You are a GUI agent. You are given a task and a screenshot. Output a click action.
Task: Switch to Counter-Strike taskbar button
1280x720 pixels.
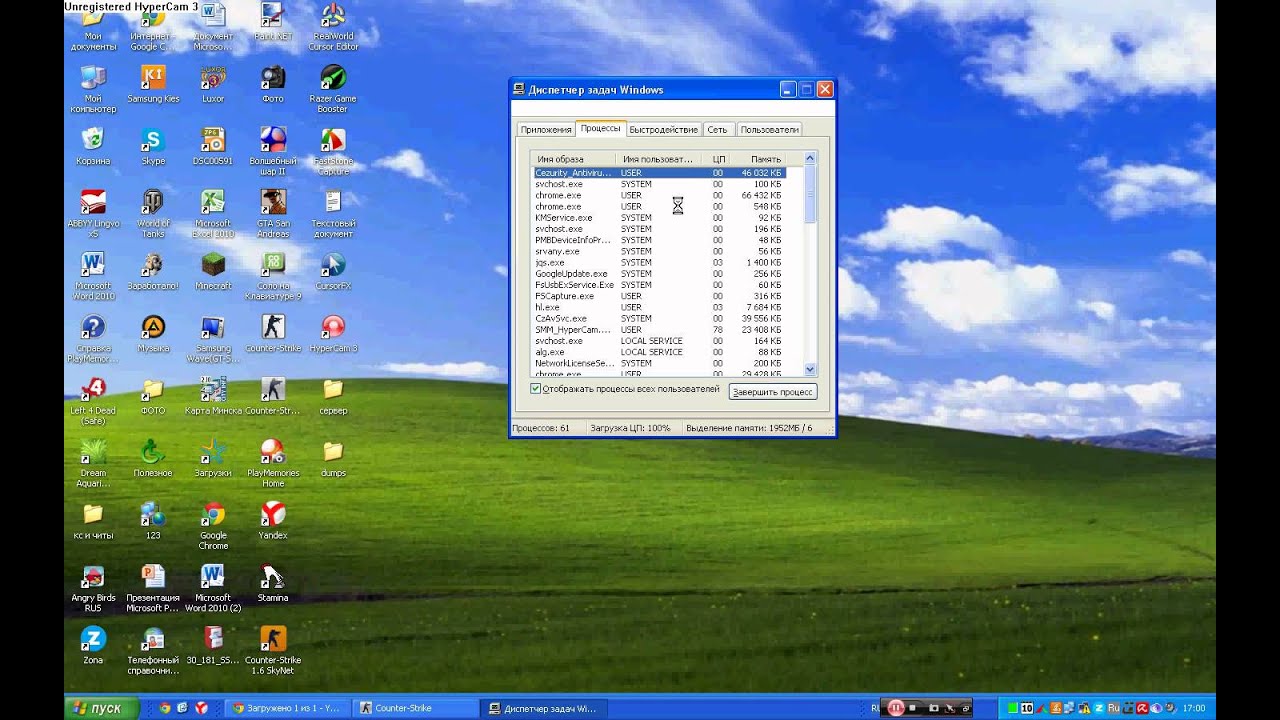(x=415, y=708)
